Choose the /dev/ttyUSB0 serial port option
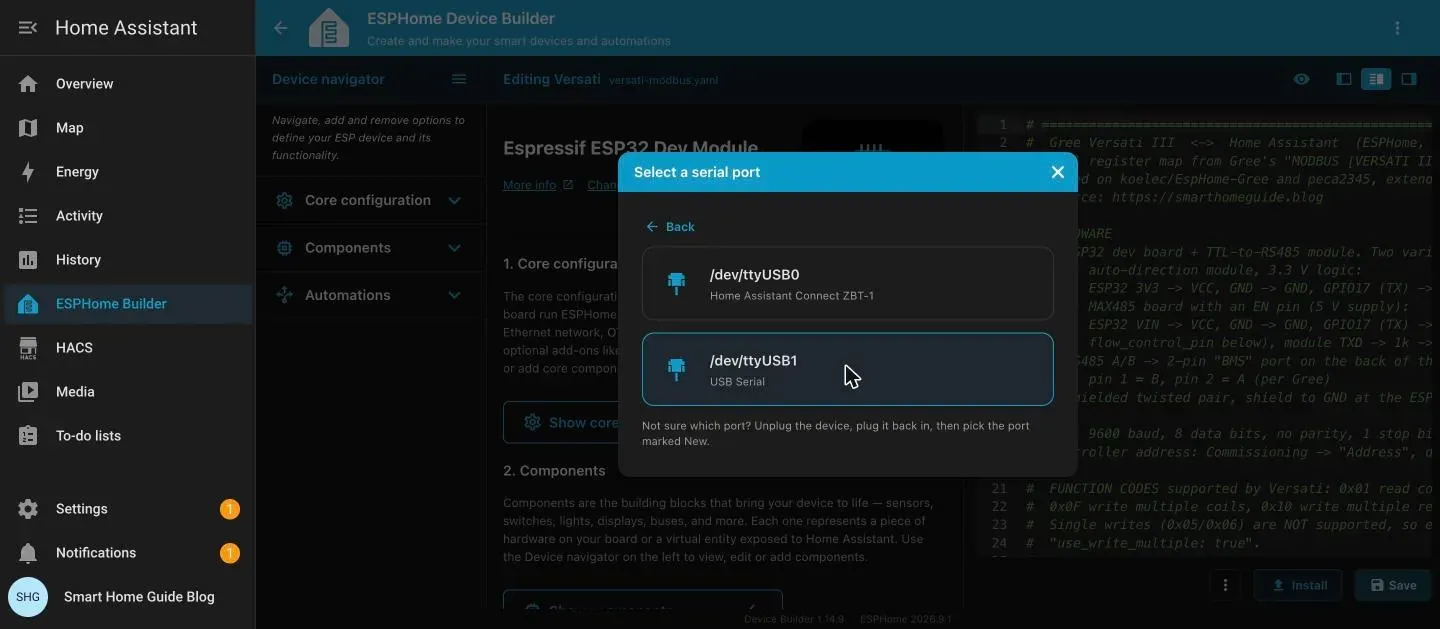 pyautogui.click(x=848, y=283)
